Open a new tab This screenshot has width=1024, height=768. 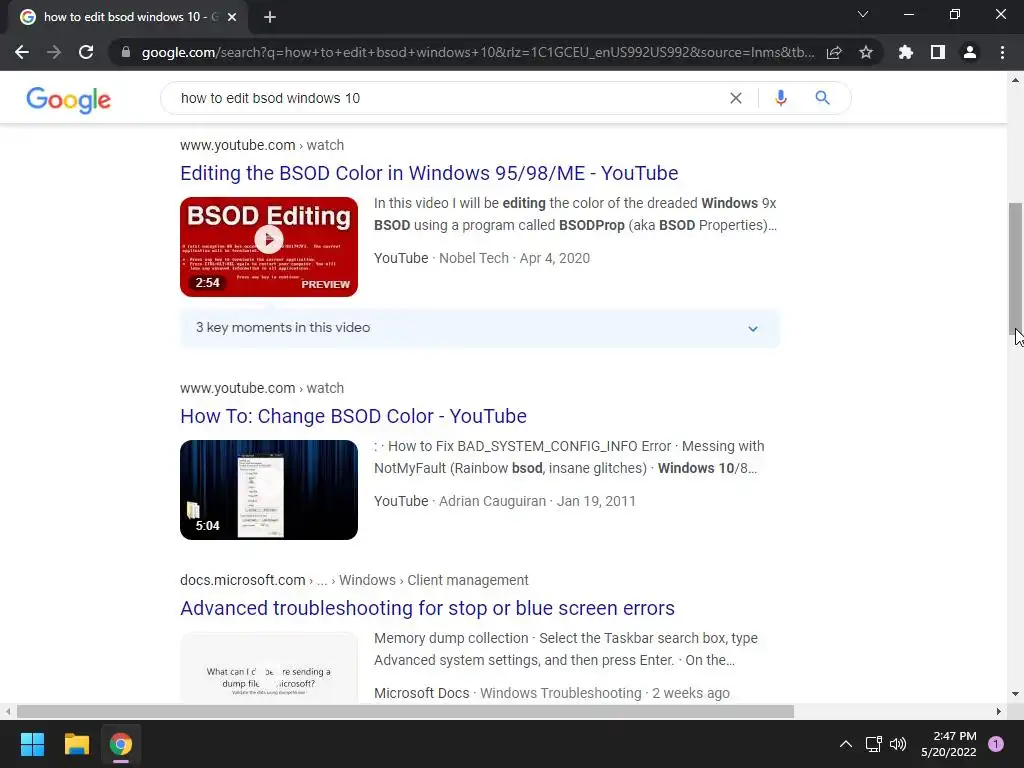coord(270,17)
